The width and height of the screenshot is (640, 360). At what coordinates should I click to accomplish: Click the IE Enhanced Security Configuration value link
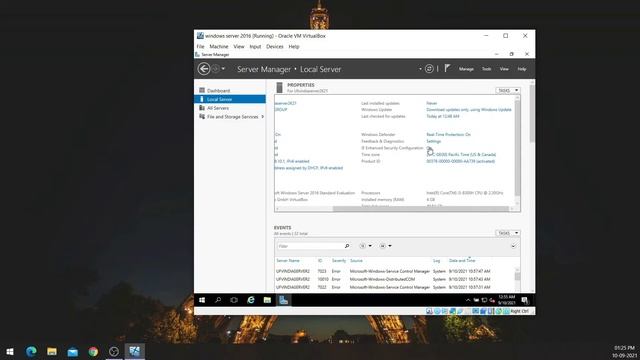pyautogui.click(x=429, y=148)
